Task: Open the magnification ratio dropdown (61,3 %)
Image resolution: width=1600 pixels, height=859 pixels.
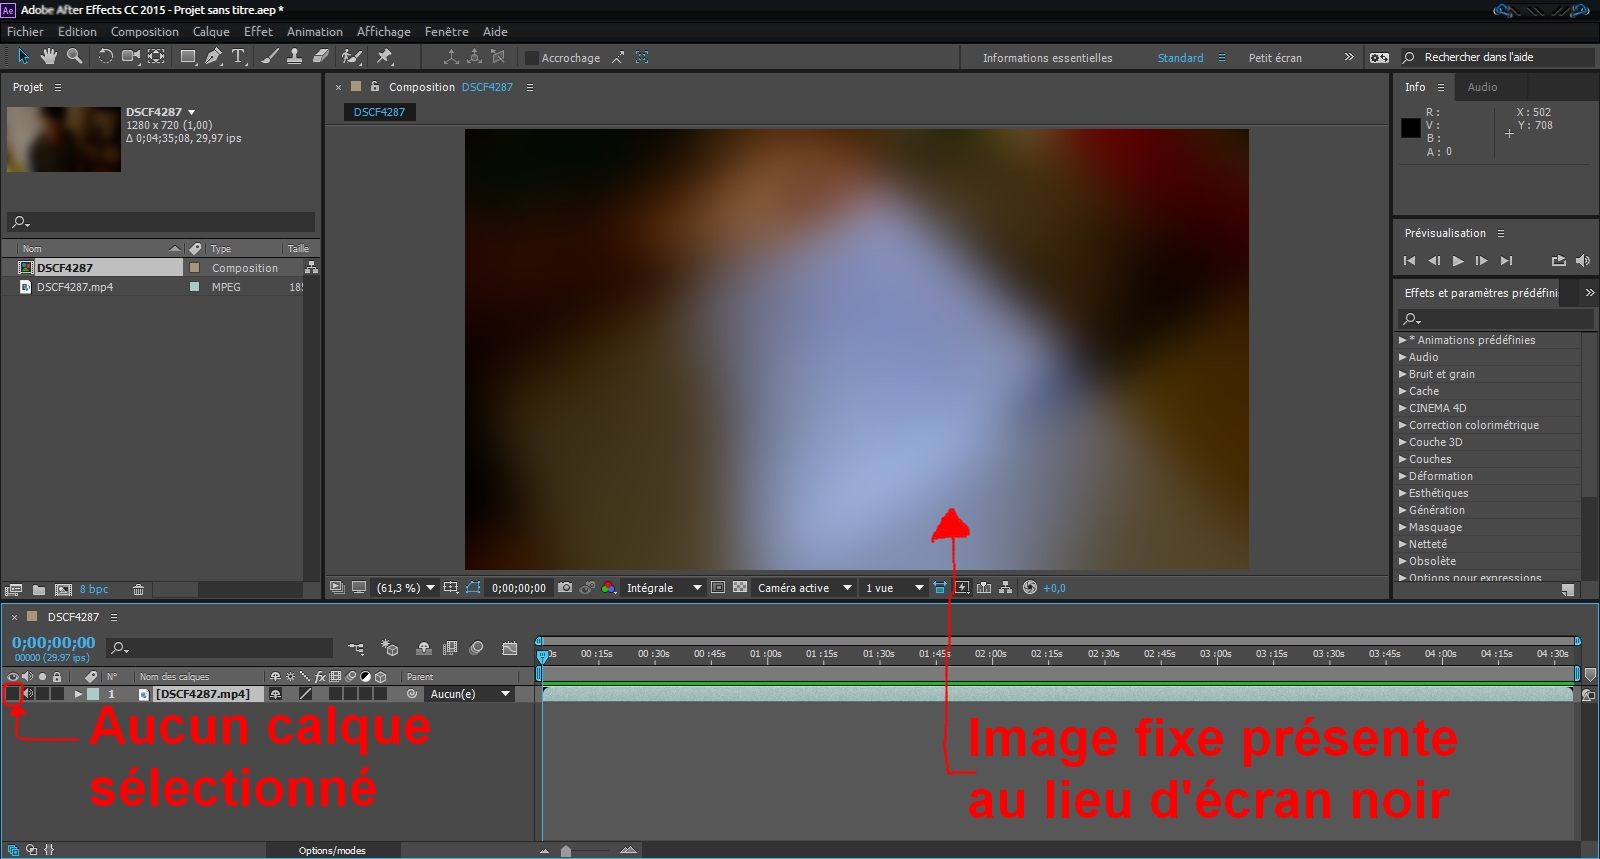Action: click(406, 588)
